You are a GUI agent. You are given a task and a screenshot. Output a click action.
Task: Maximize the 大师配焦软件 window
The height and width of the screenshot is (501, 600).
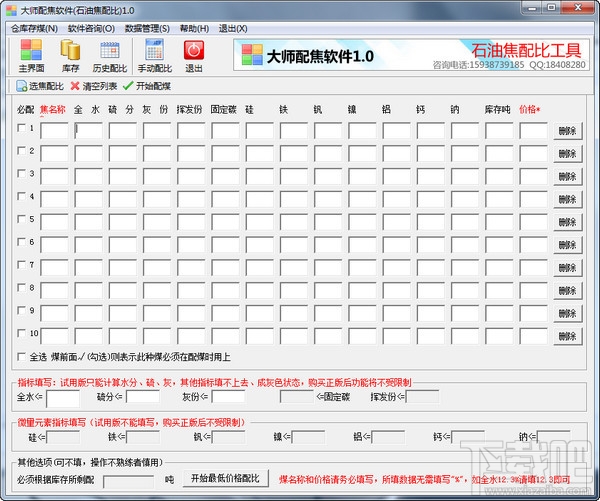(x=552, y=8)
